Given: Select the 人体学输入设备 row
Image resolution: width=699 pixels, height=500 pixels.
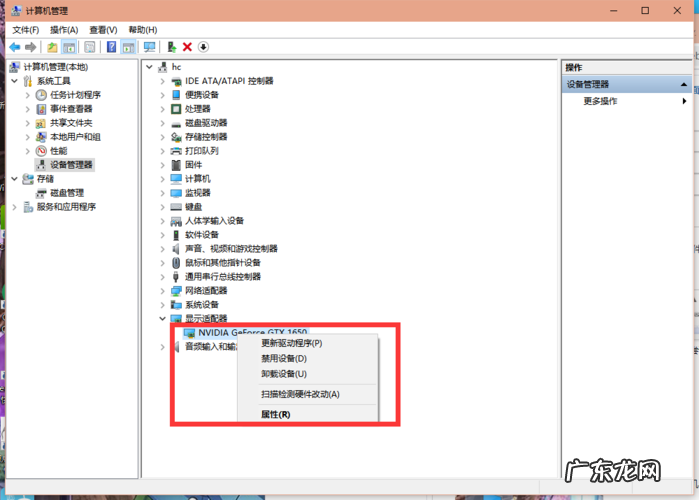Looking at the screenshot, I should (x=214, y=221).
